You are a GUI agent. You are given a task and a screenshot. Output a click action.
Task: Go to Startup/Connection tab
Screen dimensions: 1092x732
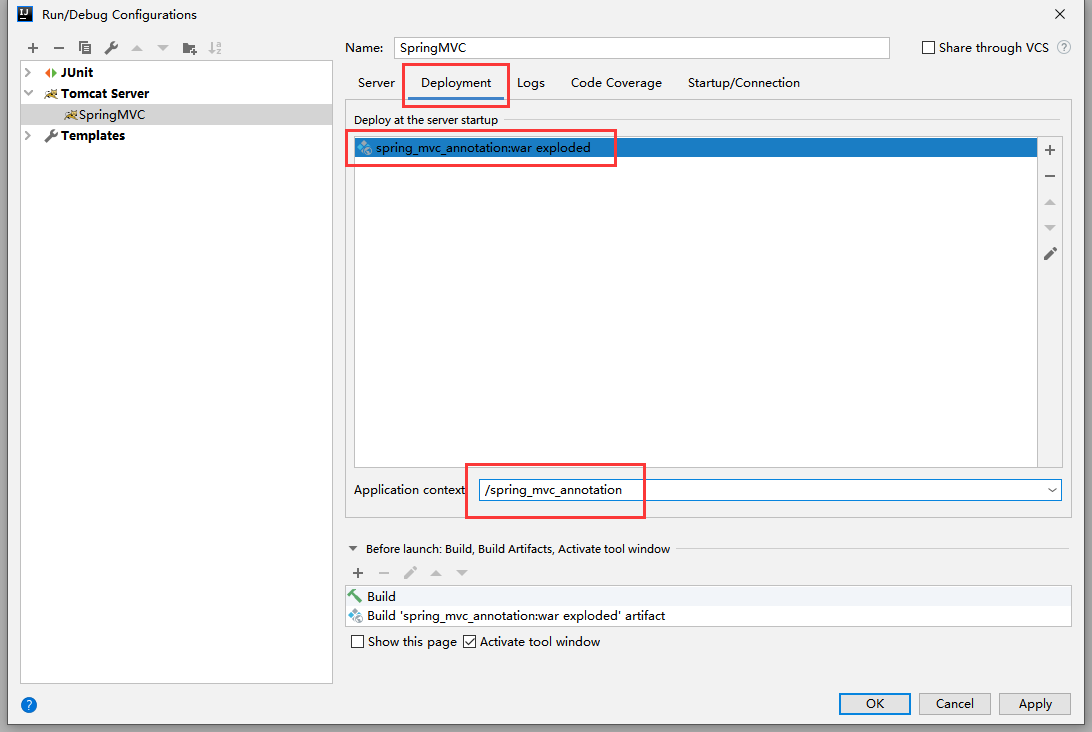pos(744,83)
